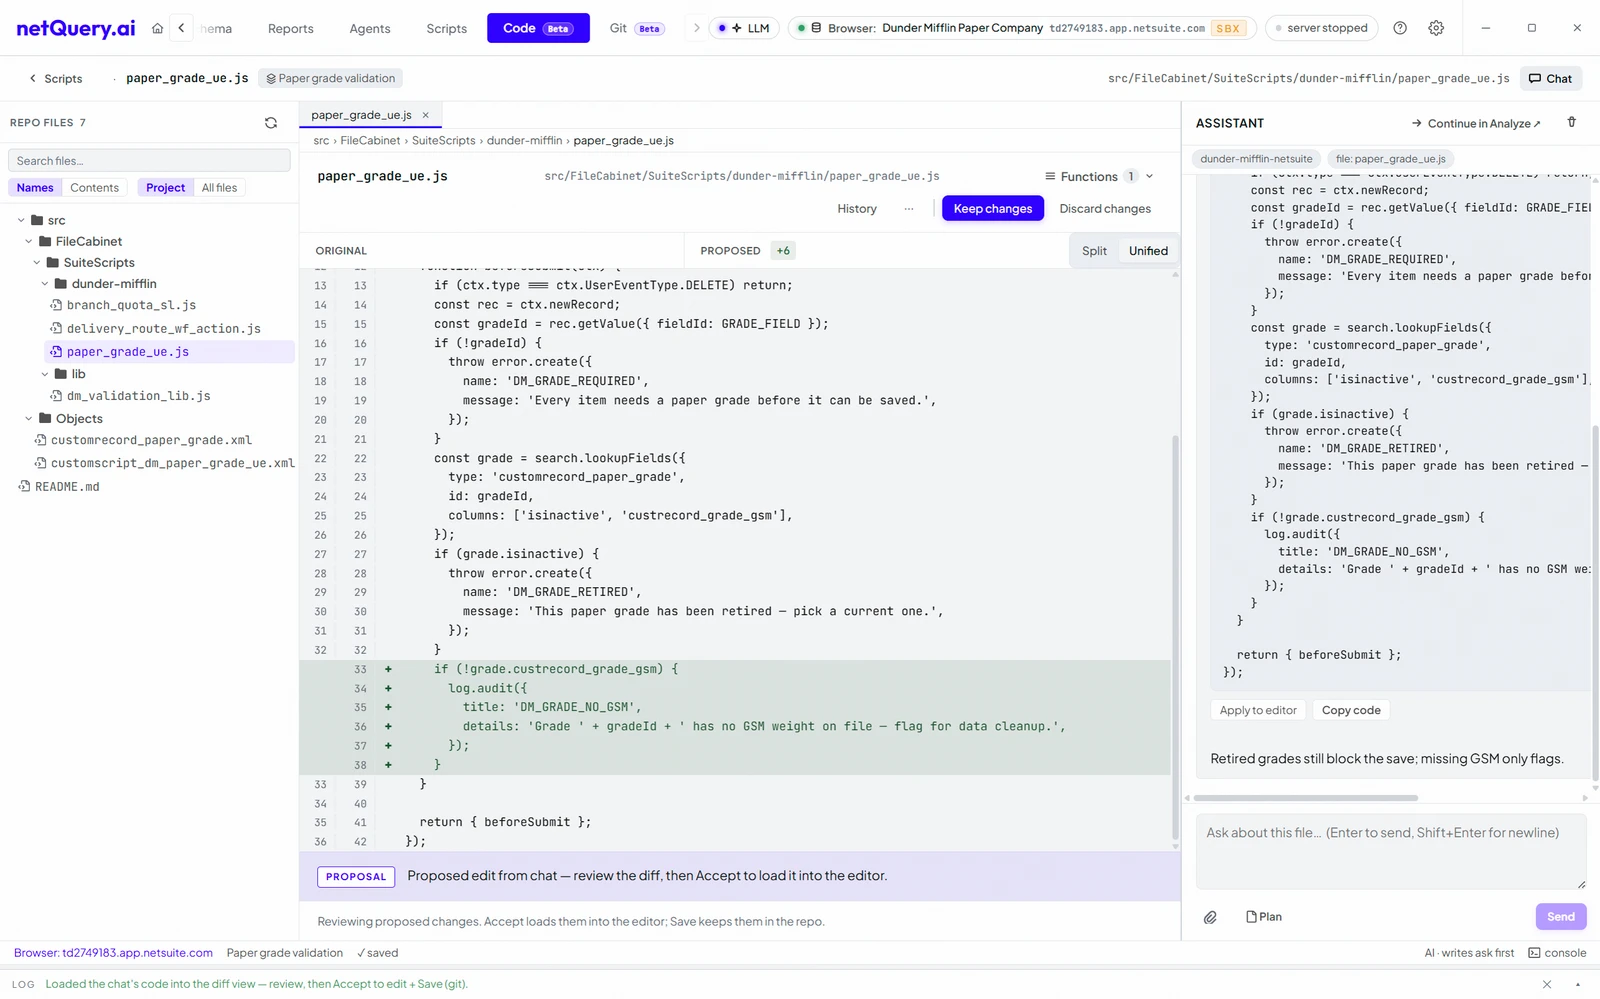The height and width of the screenshot is (999, 1600).
Task: Delete the assistant conversation (trash icon)
Action: coord(1571,122)
